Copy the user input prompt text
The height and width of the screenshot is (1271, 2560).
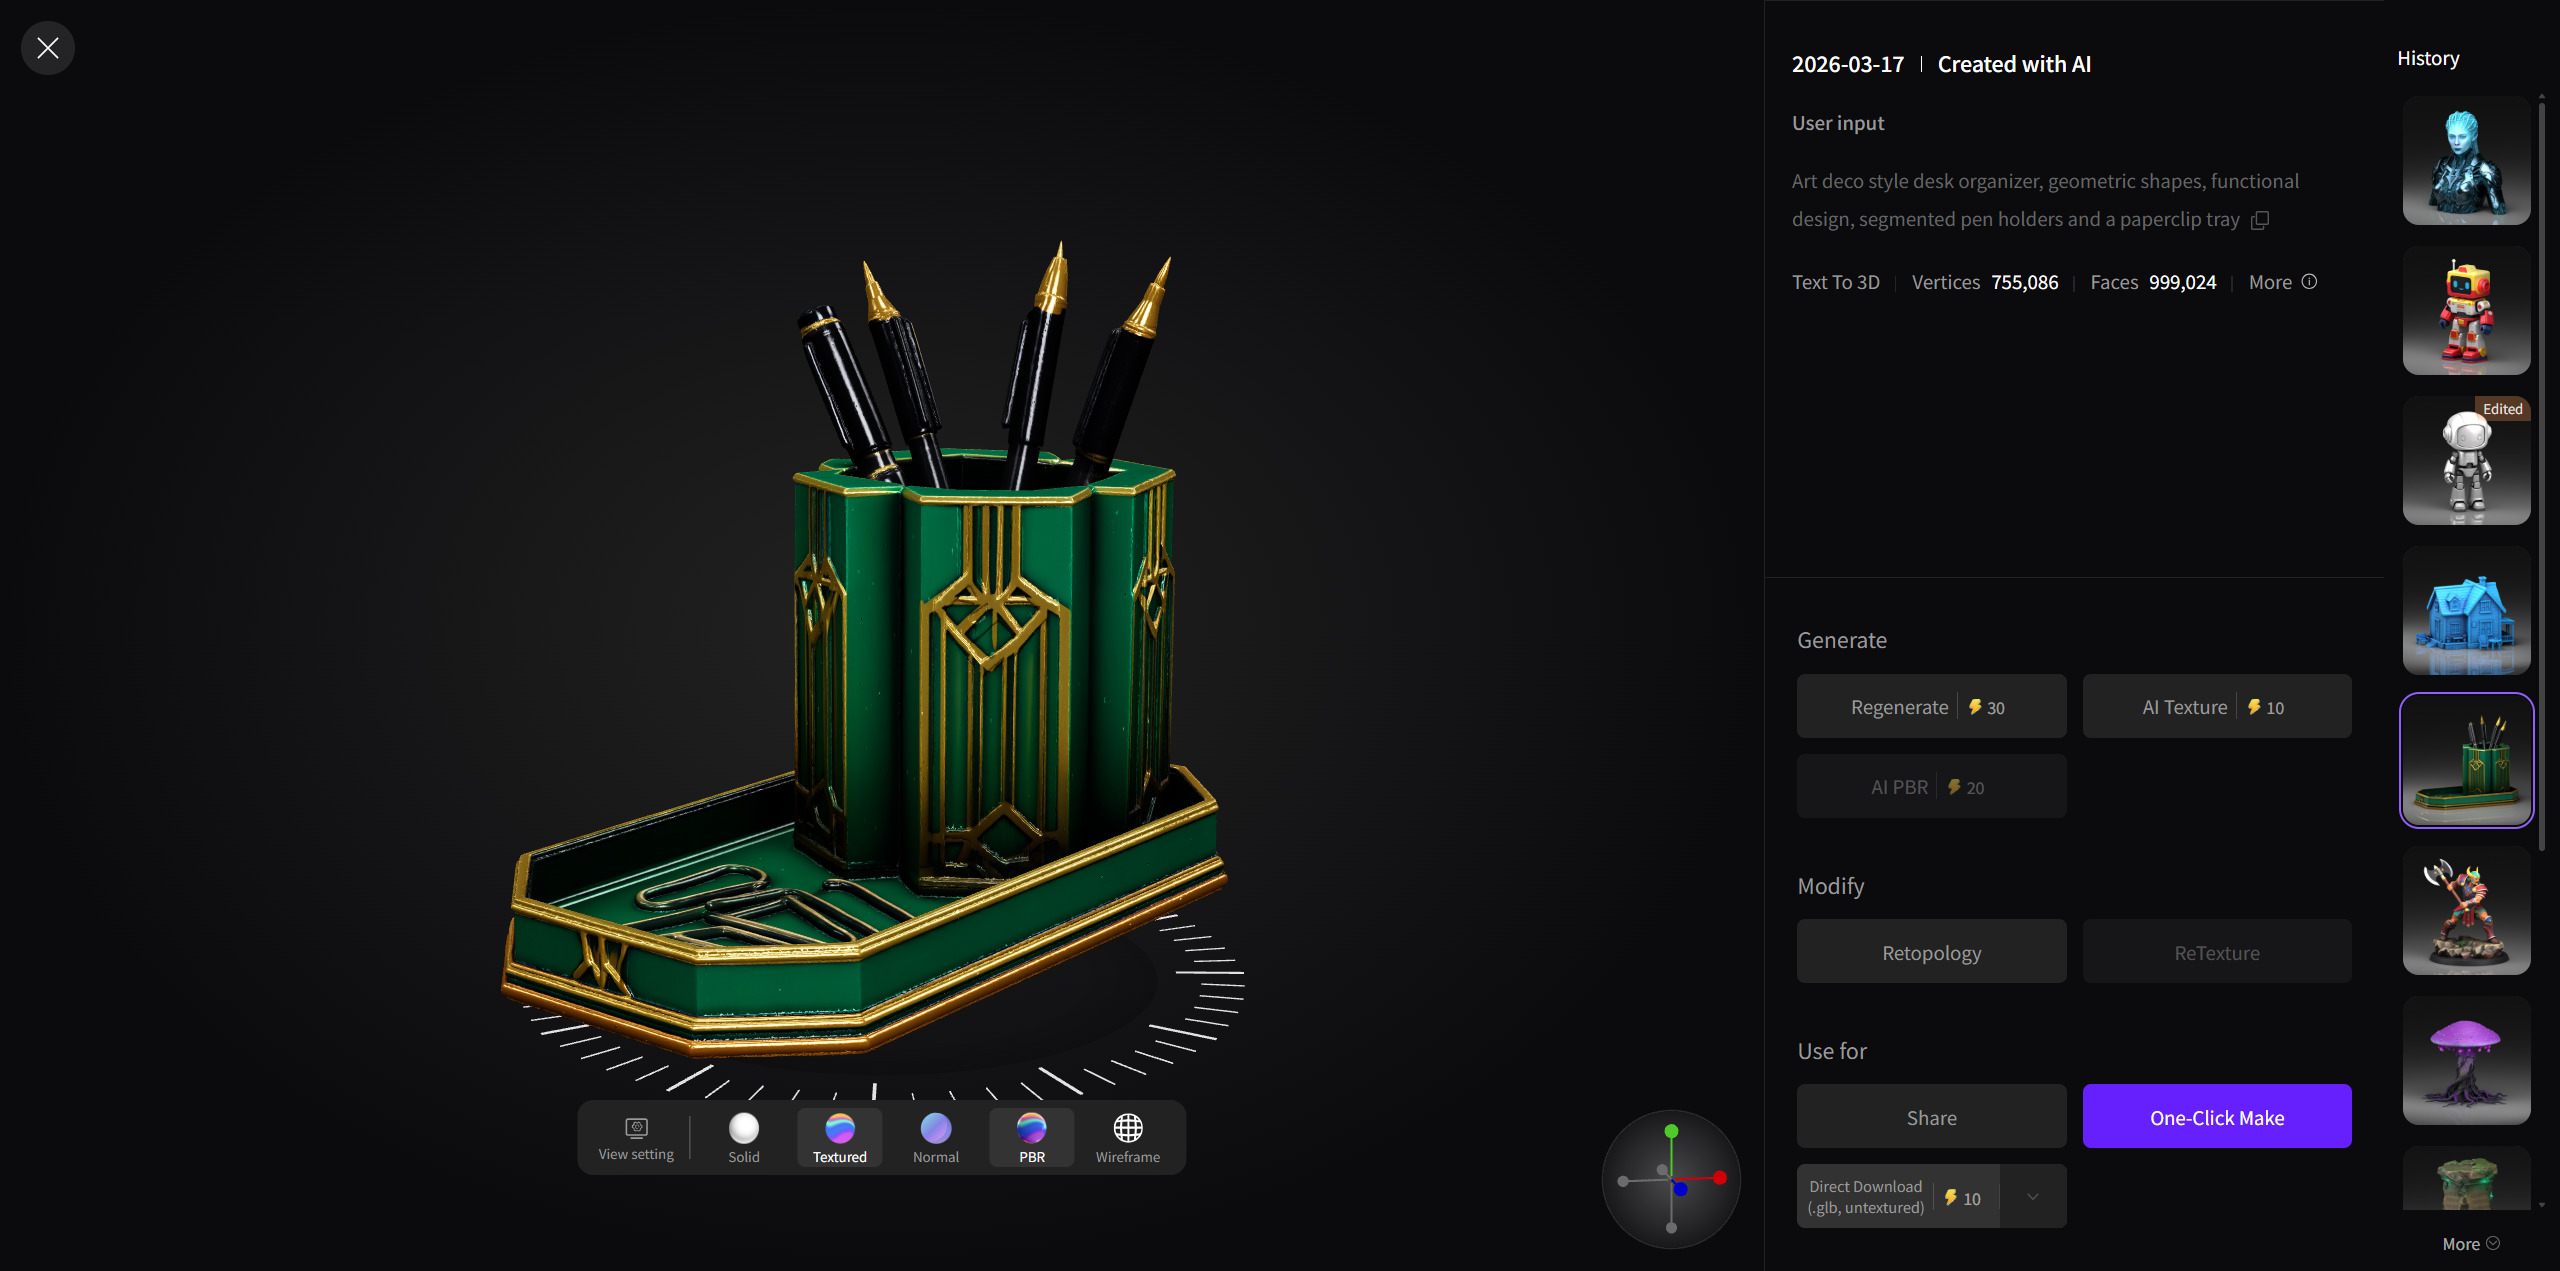tap(2260, 220)
